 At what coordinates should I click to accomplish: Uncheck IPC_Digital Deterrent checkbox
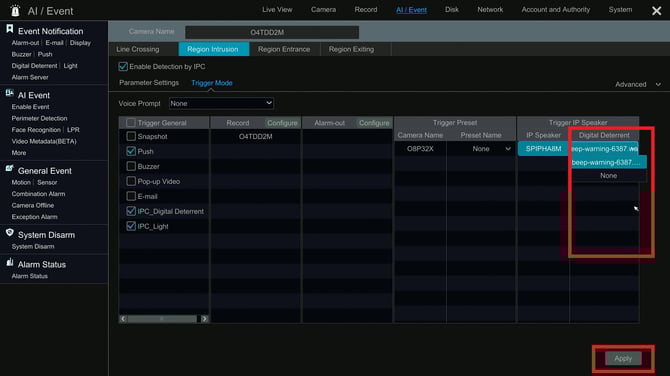[131, 211]
